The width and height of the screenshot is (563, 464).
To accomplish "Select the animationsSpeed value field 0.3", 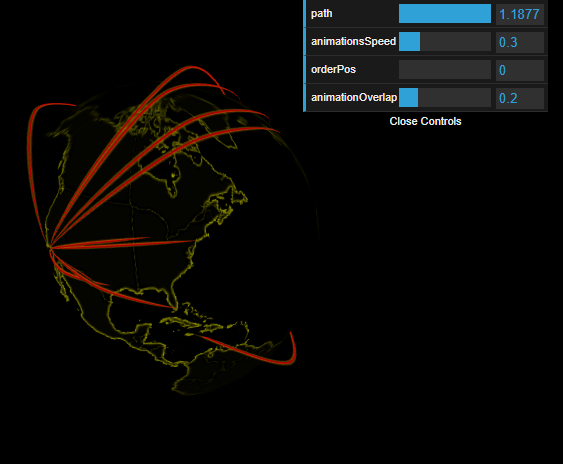I will click(520, 42).
